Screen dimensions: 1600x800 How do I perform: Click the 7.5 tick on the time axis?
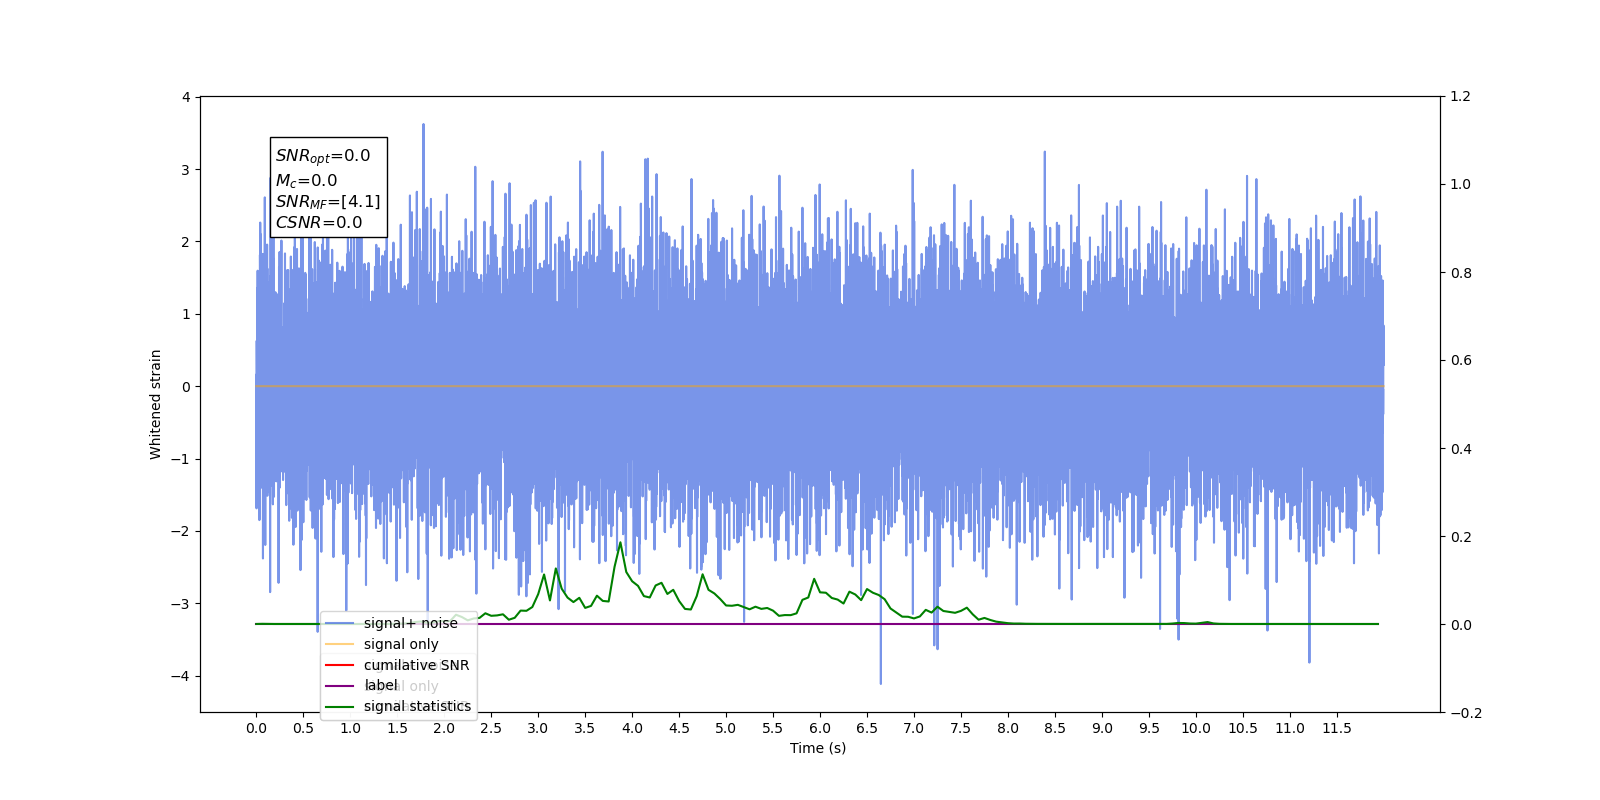tap(961, 728)
